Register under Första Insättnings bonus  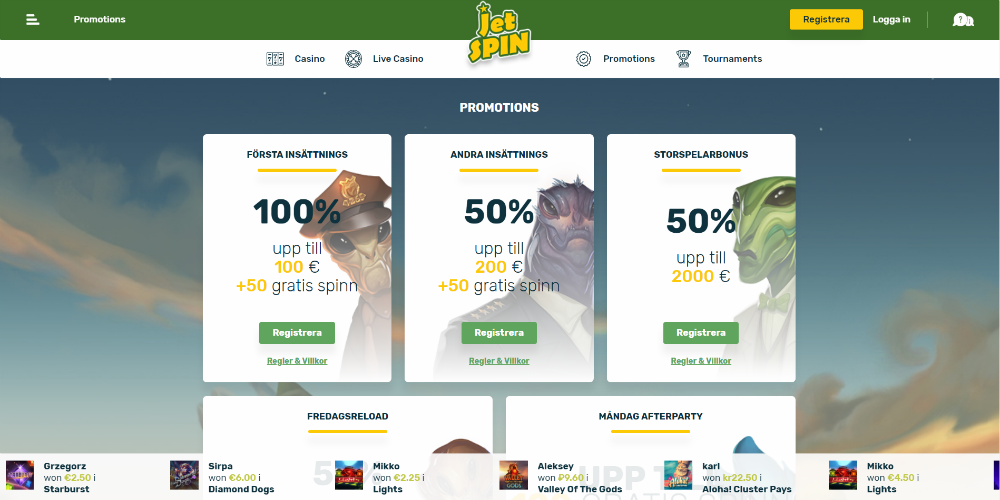(297, 333)
